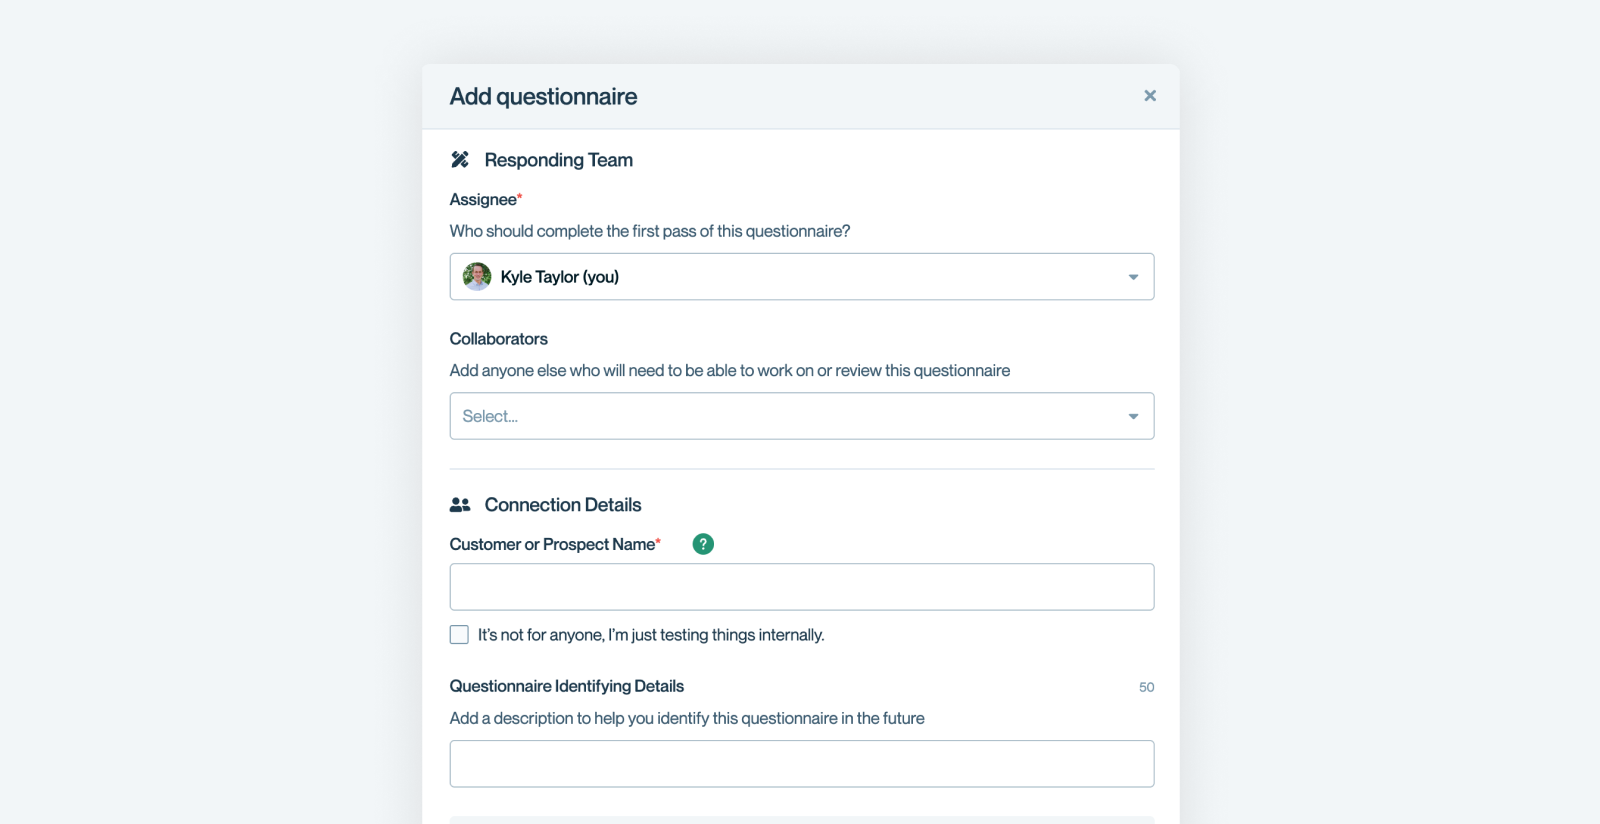This screenshot has width=1600, height=824.
Task: Click the 50 character counter
Action: coord(1146,687)
